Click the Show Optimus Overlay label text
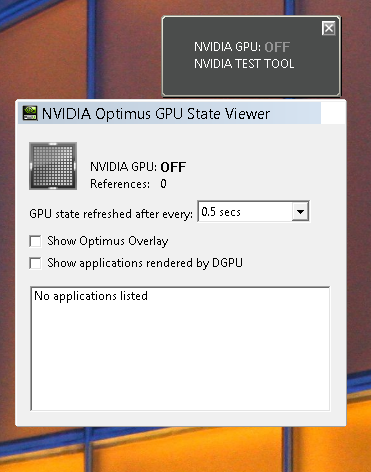This screenshot has height=472, width=371. [108, 241]
